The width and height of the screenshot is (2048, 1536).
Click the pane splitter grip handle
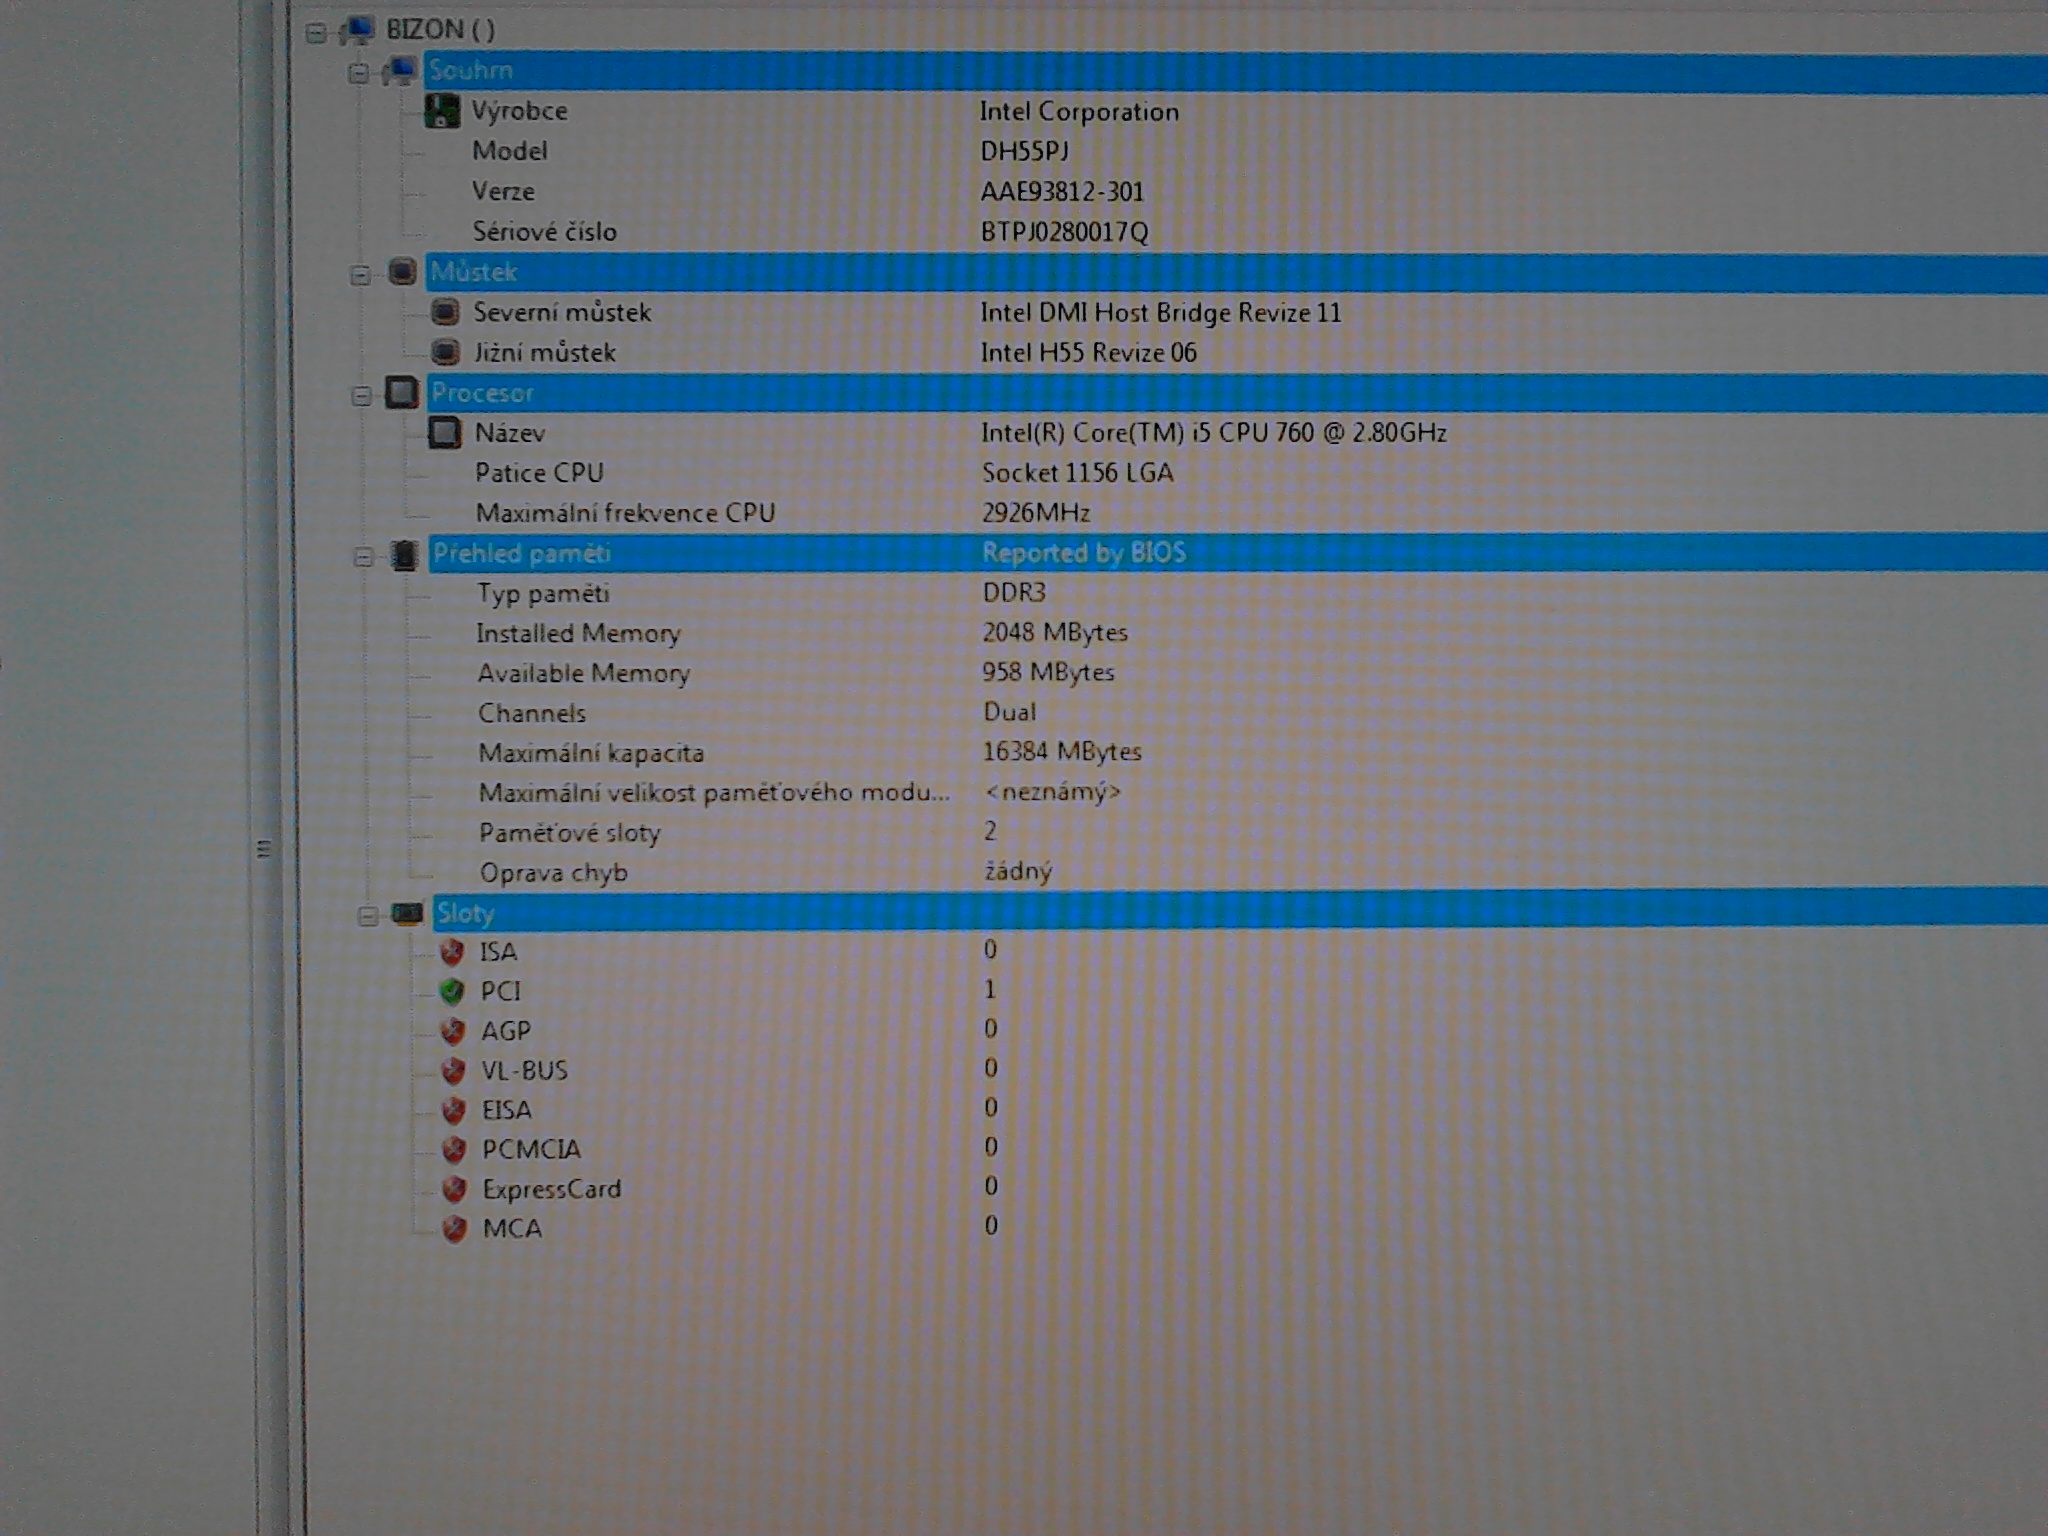[x=264, y=848]
